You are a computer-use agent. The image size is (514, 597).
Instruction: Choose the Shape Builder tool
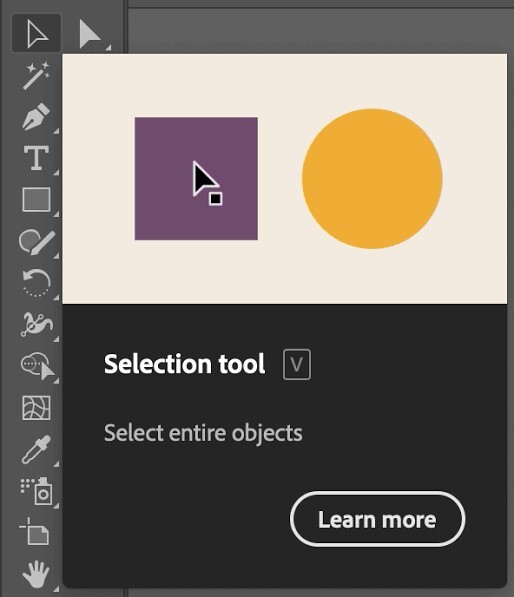(x=37, y=366)
